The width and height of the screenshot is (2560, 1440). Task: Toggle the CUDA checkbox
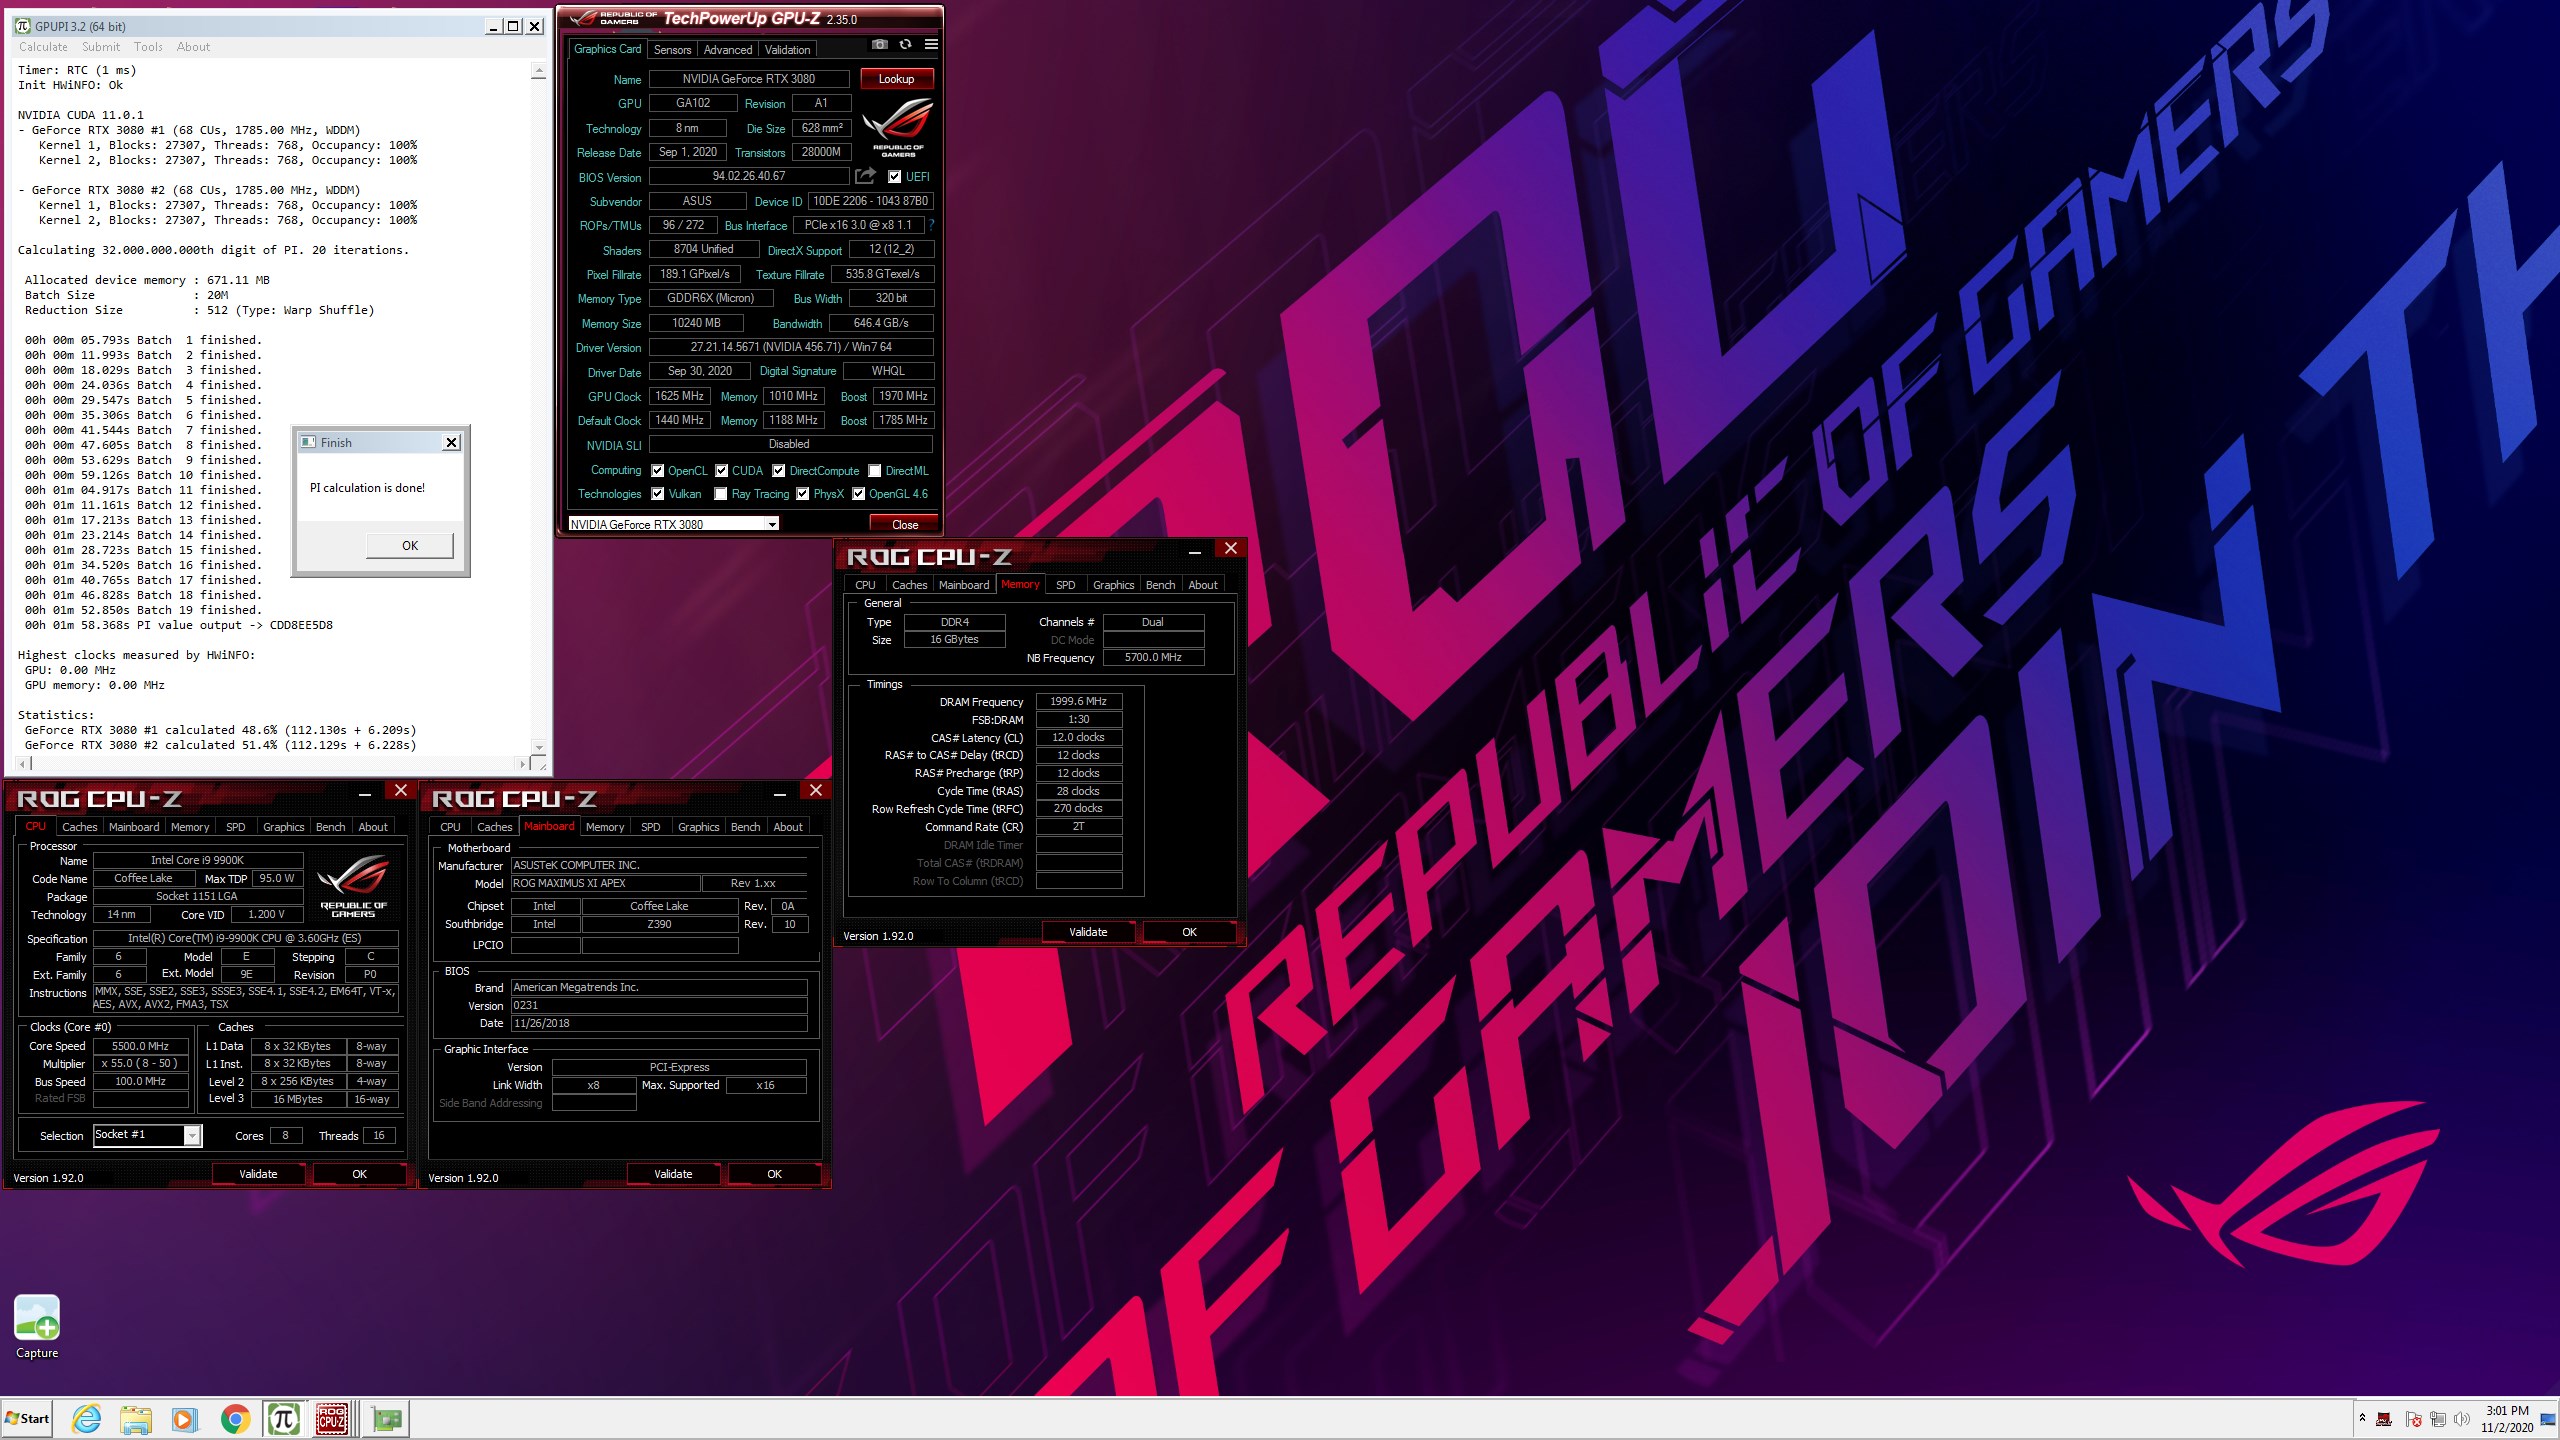pyautogui.click(x=721, y=471)
